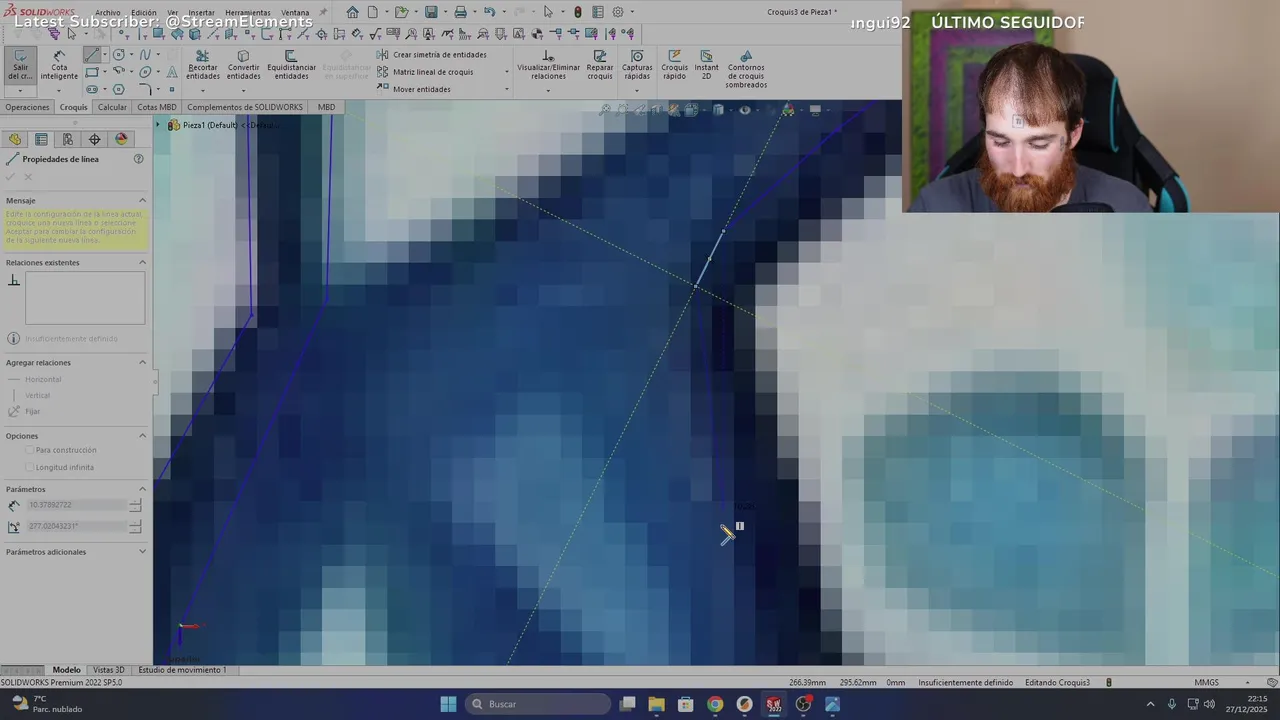Viewport: 1280px width, 720px height.
Task: Select the Line sketch tool
Action: coord(92,55)
